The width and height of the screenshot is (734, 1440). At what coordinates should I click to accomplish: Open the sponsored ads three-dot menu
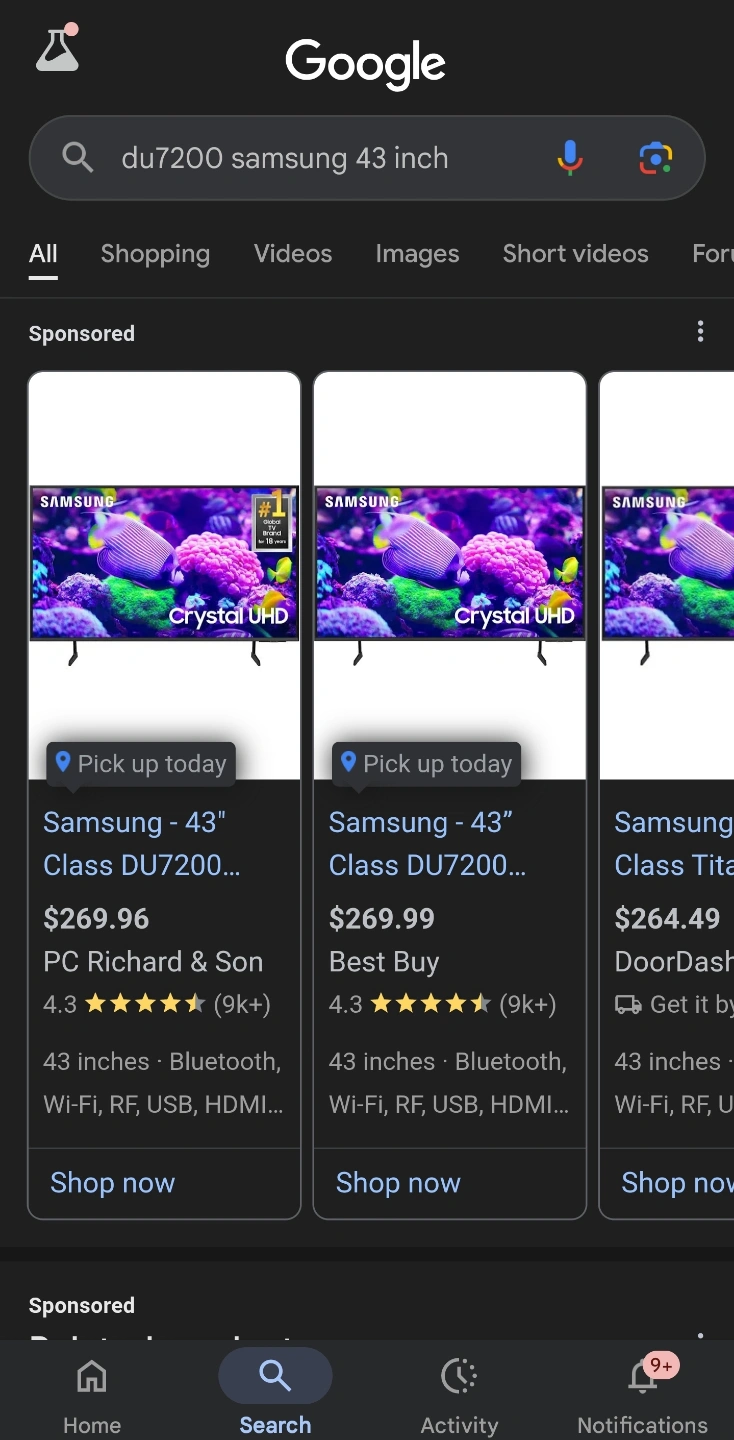click(x=700, y=332)
